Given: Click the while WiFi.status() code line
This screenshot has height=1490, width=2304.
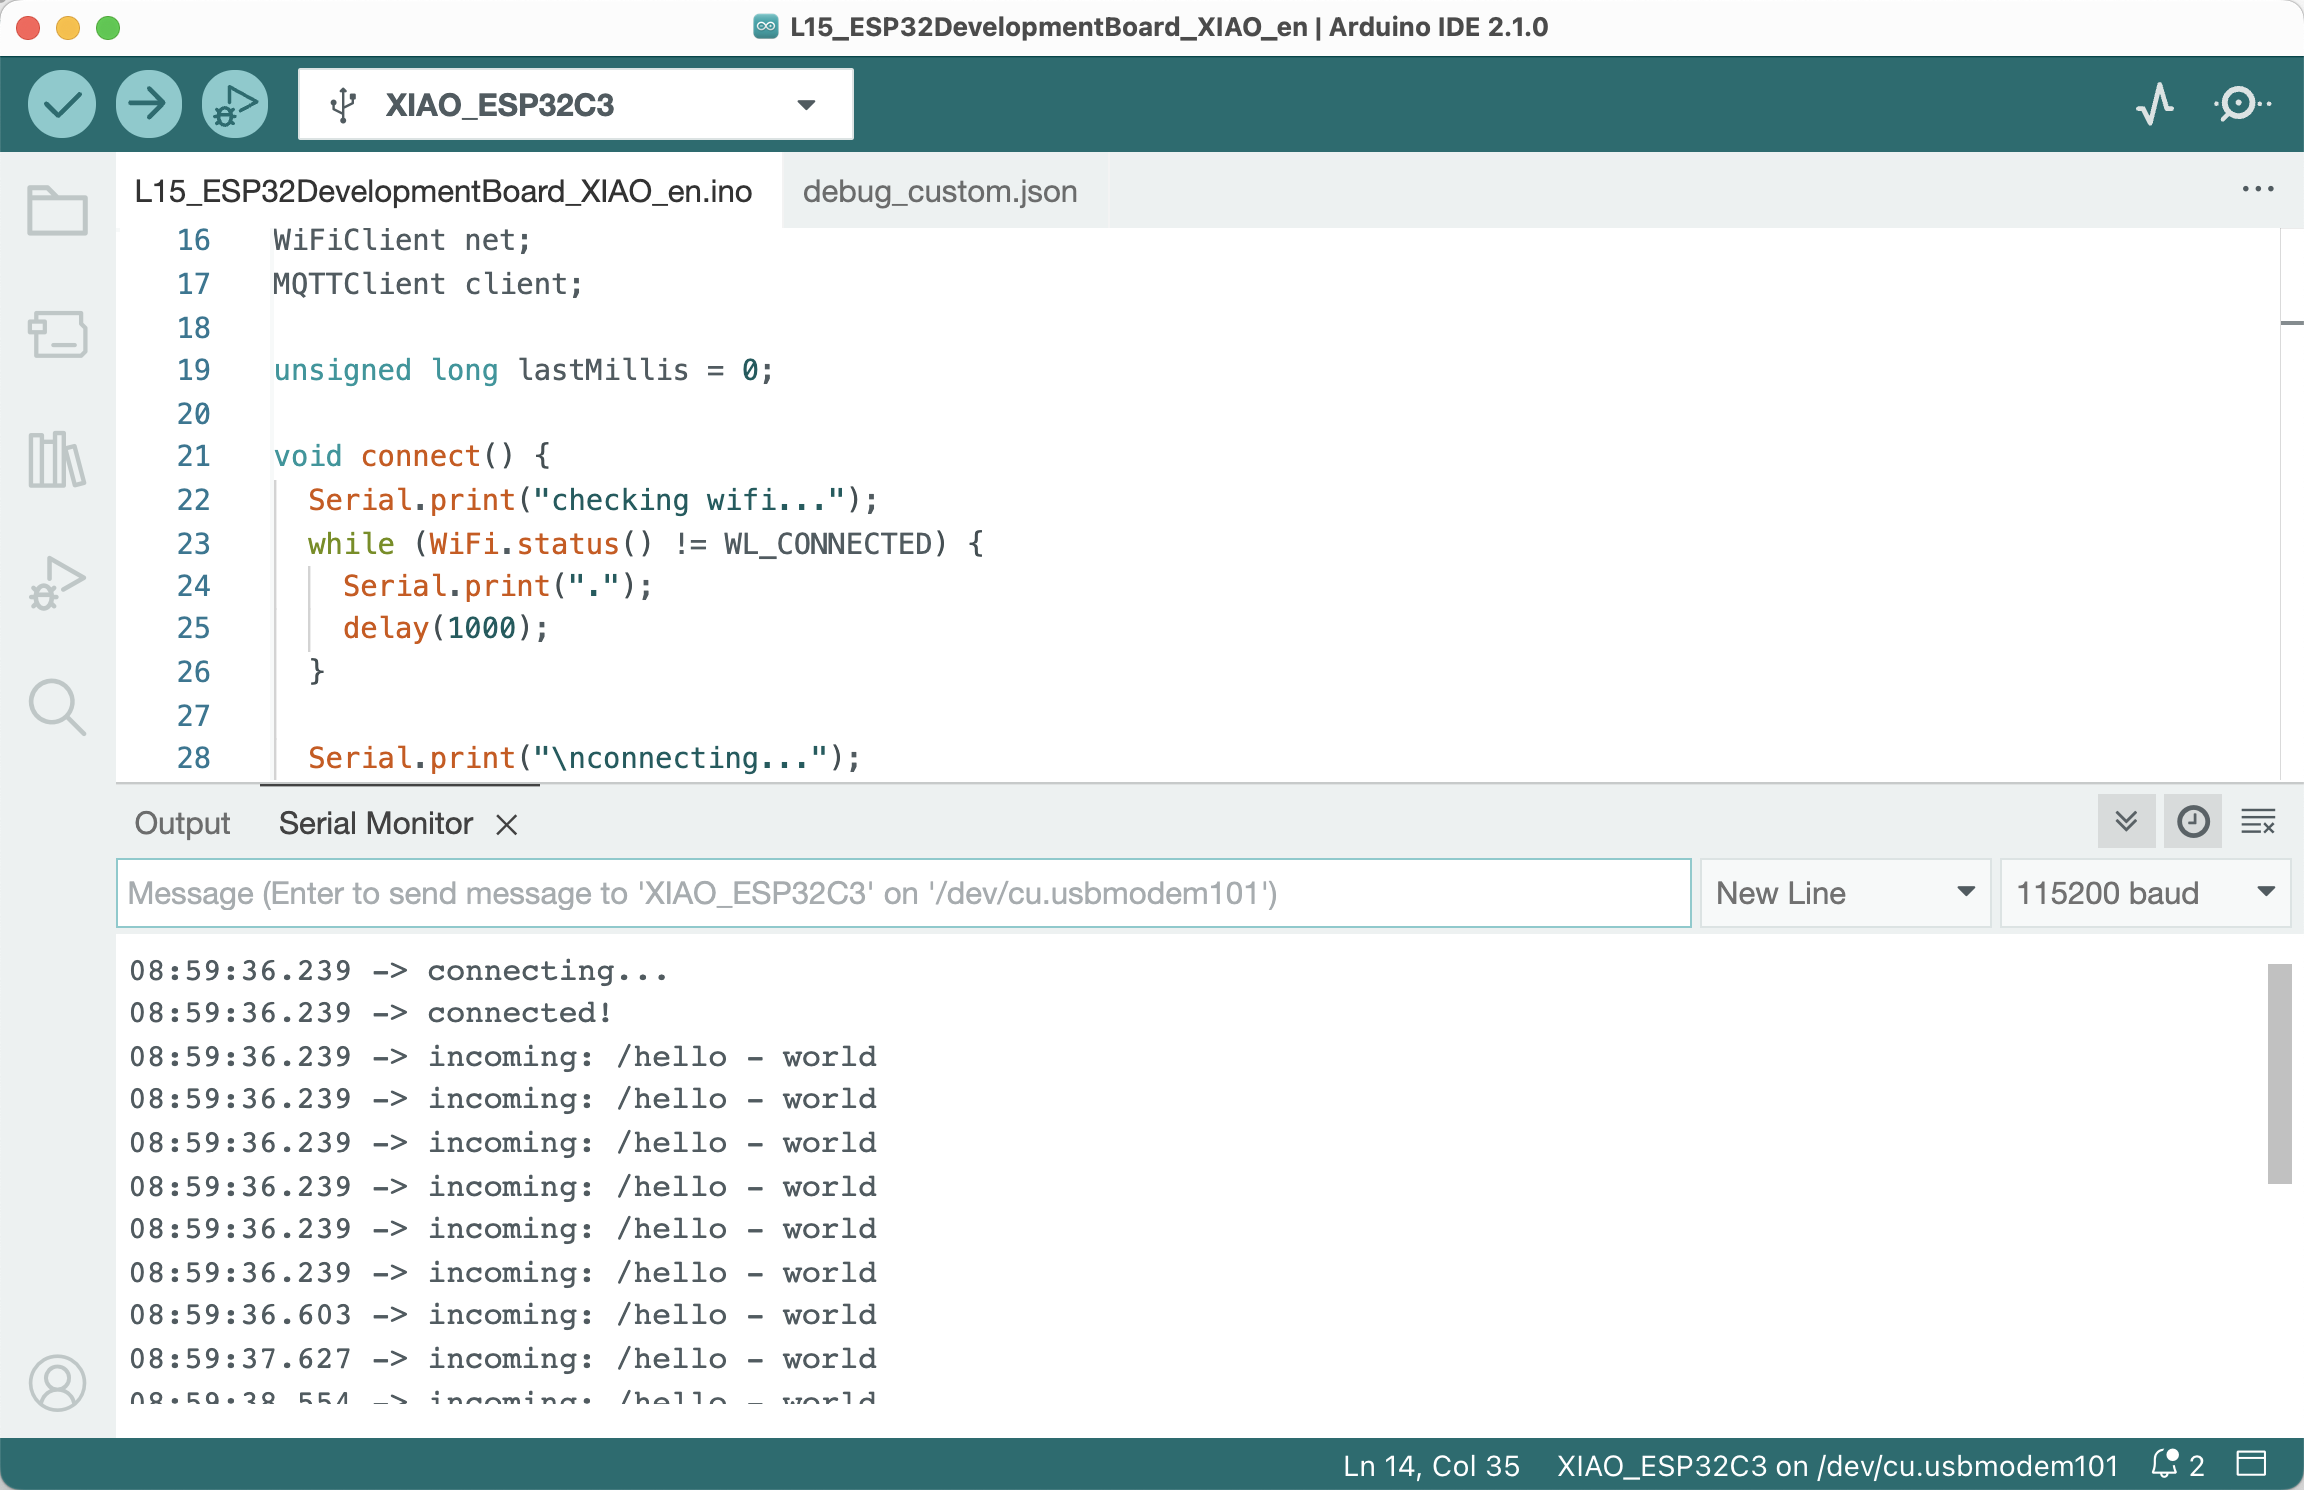Looking at the screenshot, I should (x=646, y=544).
